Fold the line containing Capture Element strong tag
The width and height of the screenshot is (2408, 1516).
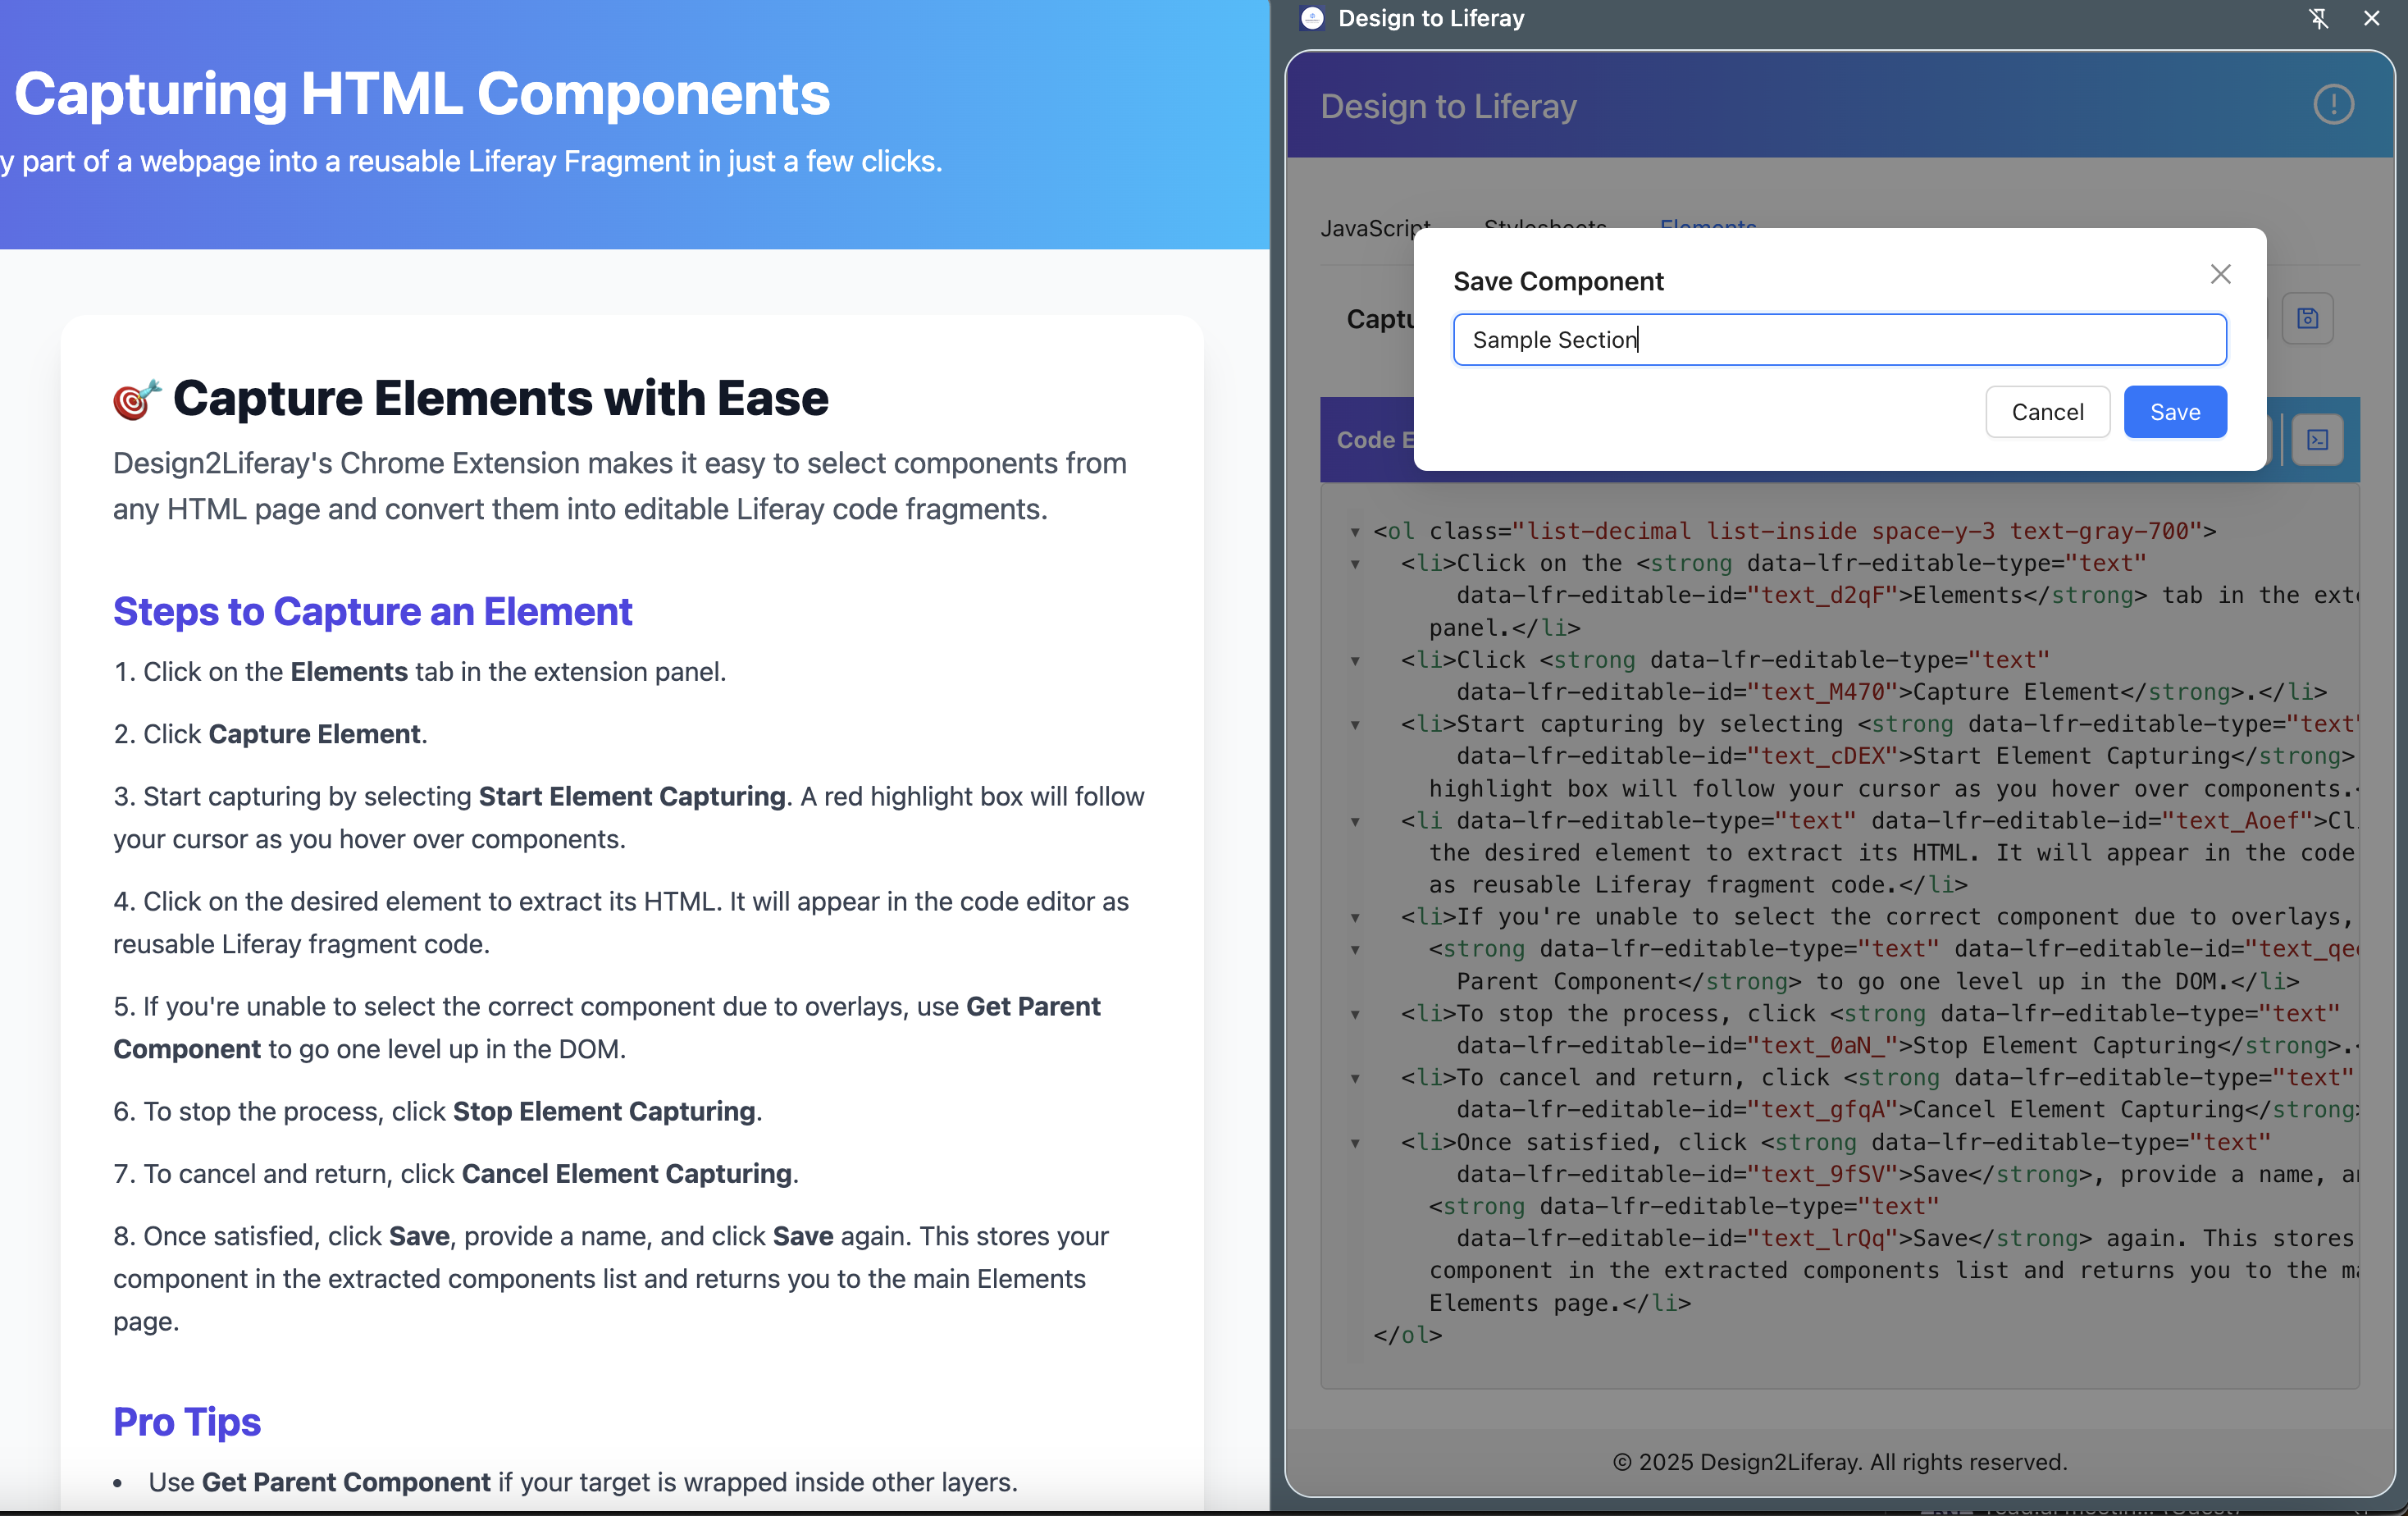(x=1355, y=661)
